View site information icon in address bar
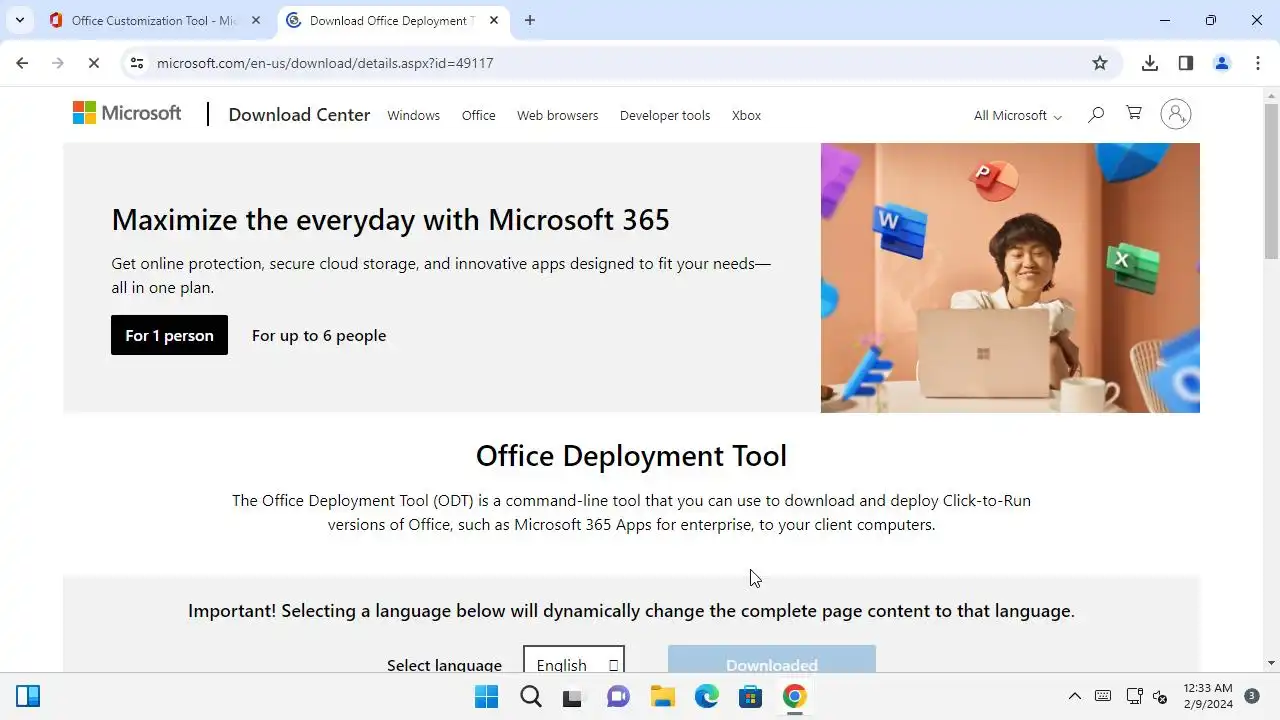The height and width of the screenshot is (720, 1280). (x=137, y=63)
